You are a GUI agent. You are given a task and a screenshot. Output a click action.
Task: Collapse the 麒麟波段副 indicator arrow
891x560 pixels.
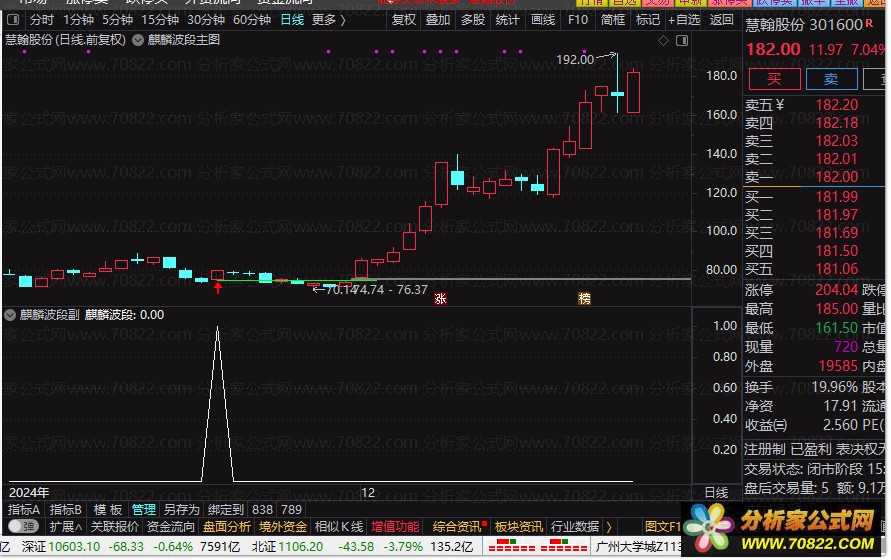coord(10,315)
